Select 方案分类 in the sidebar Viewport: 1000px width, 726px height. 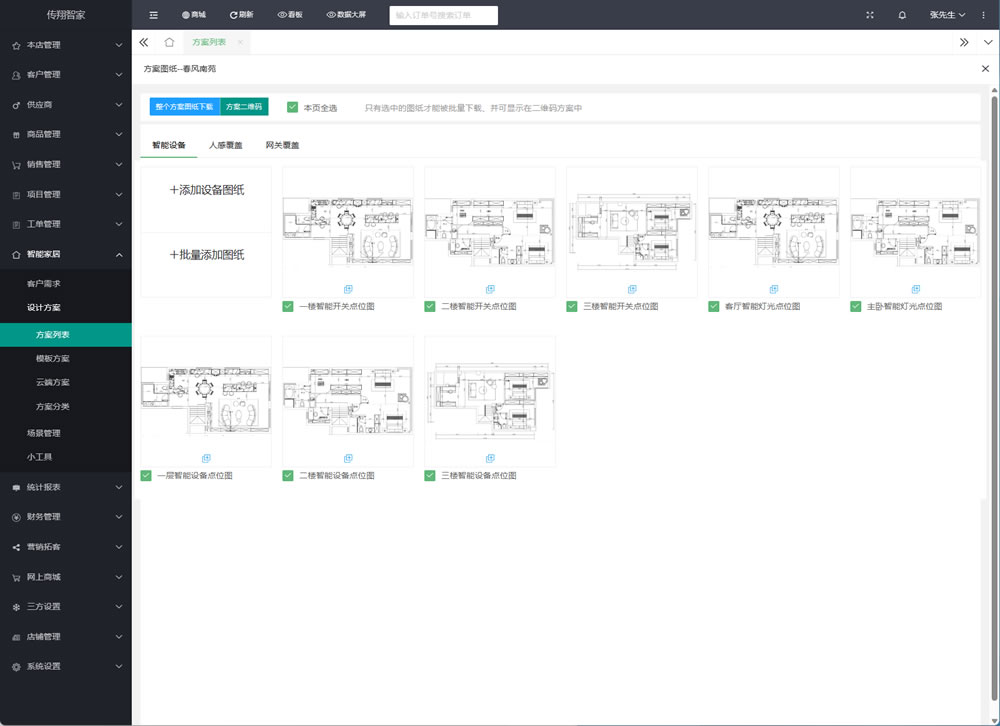pyautogui.click(x=66, y=406)
